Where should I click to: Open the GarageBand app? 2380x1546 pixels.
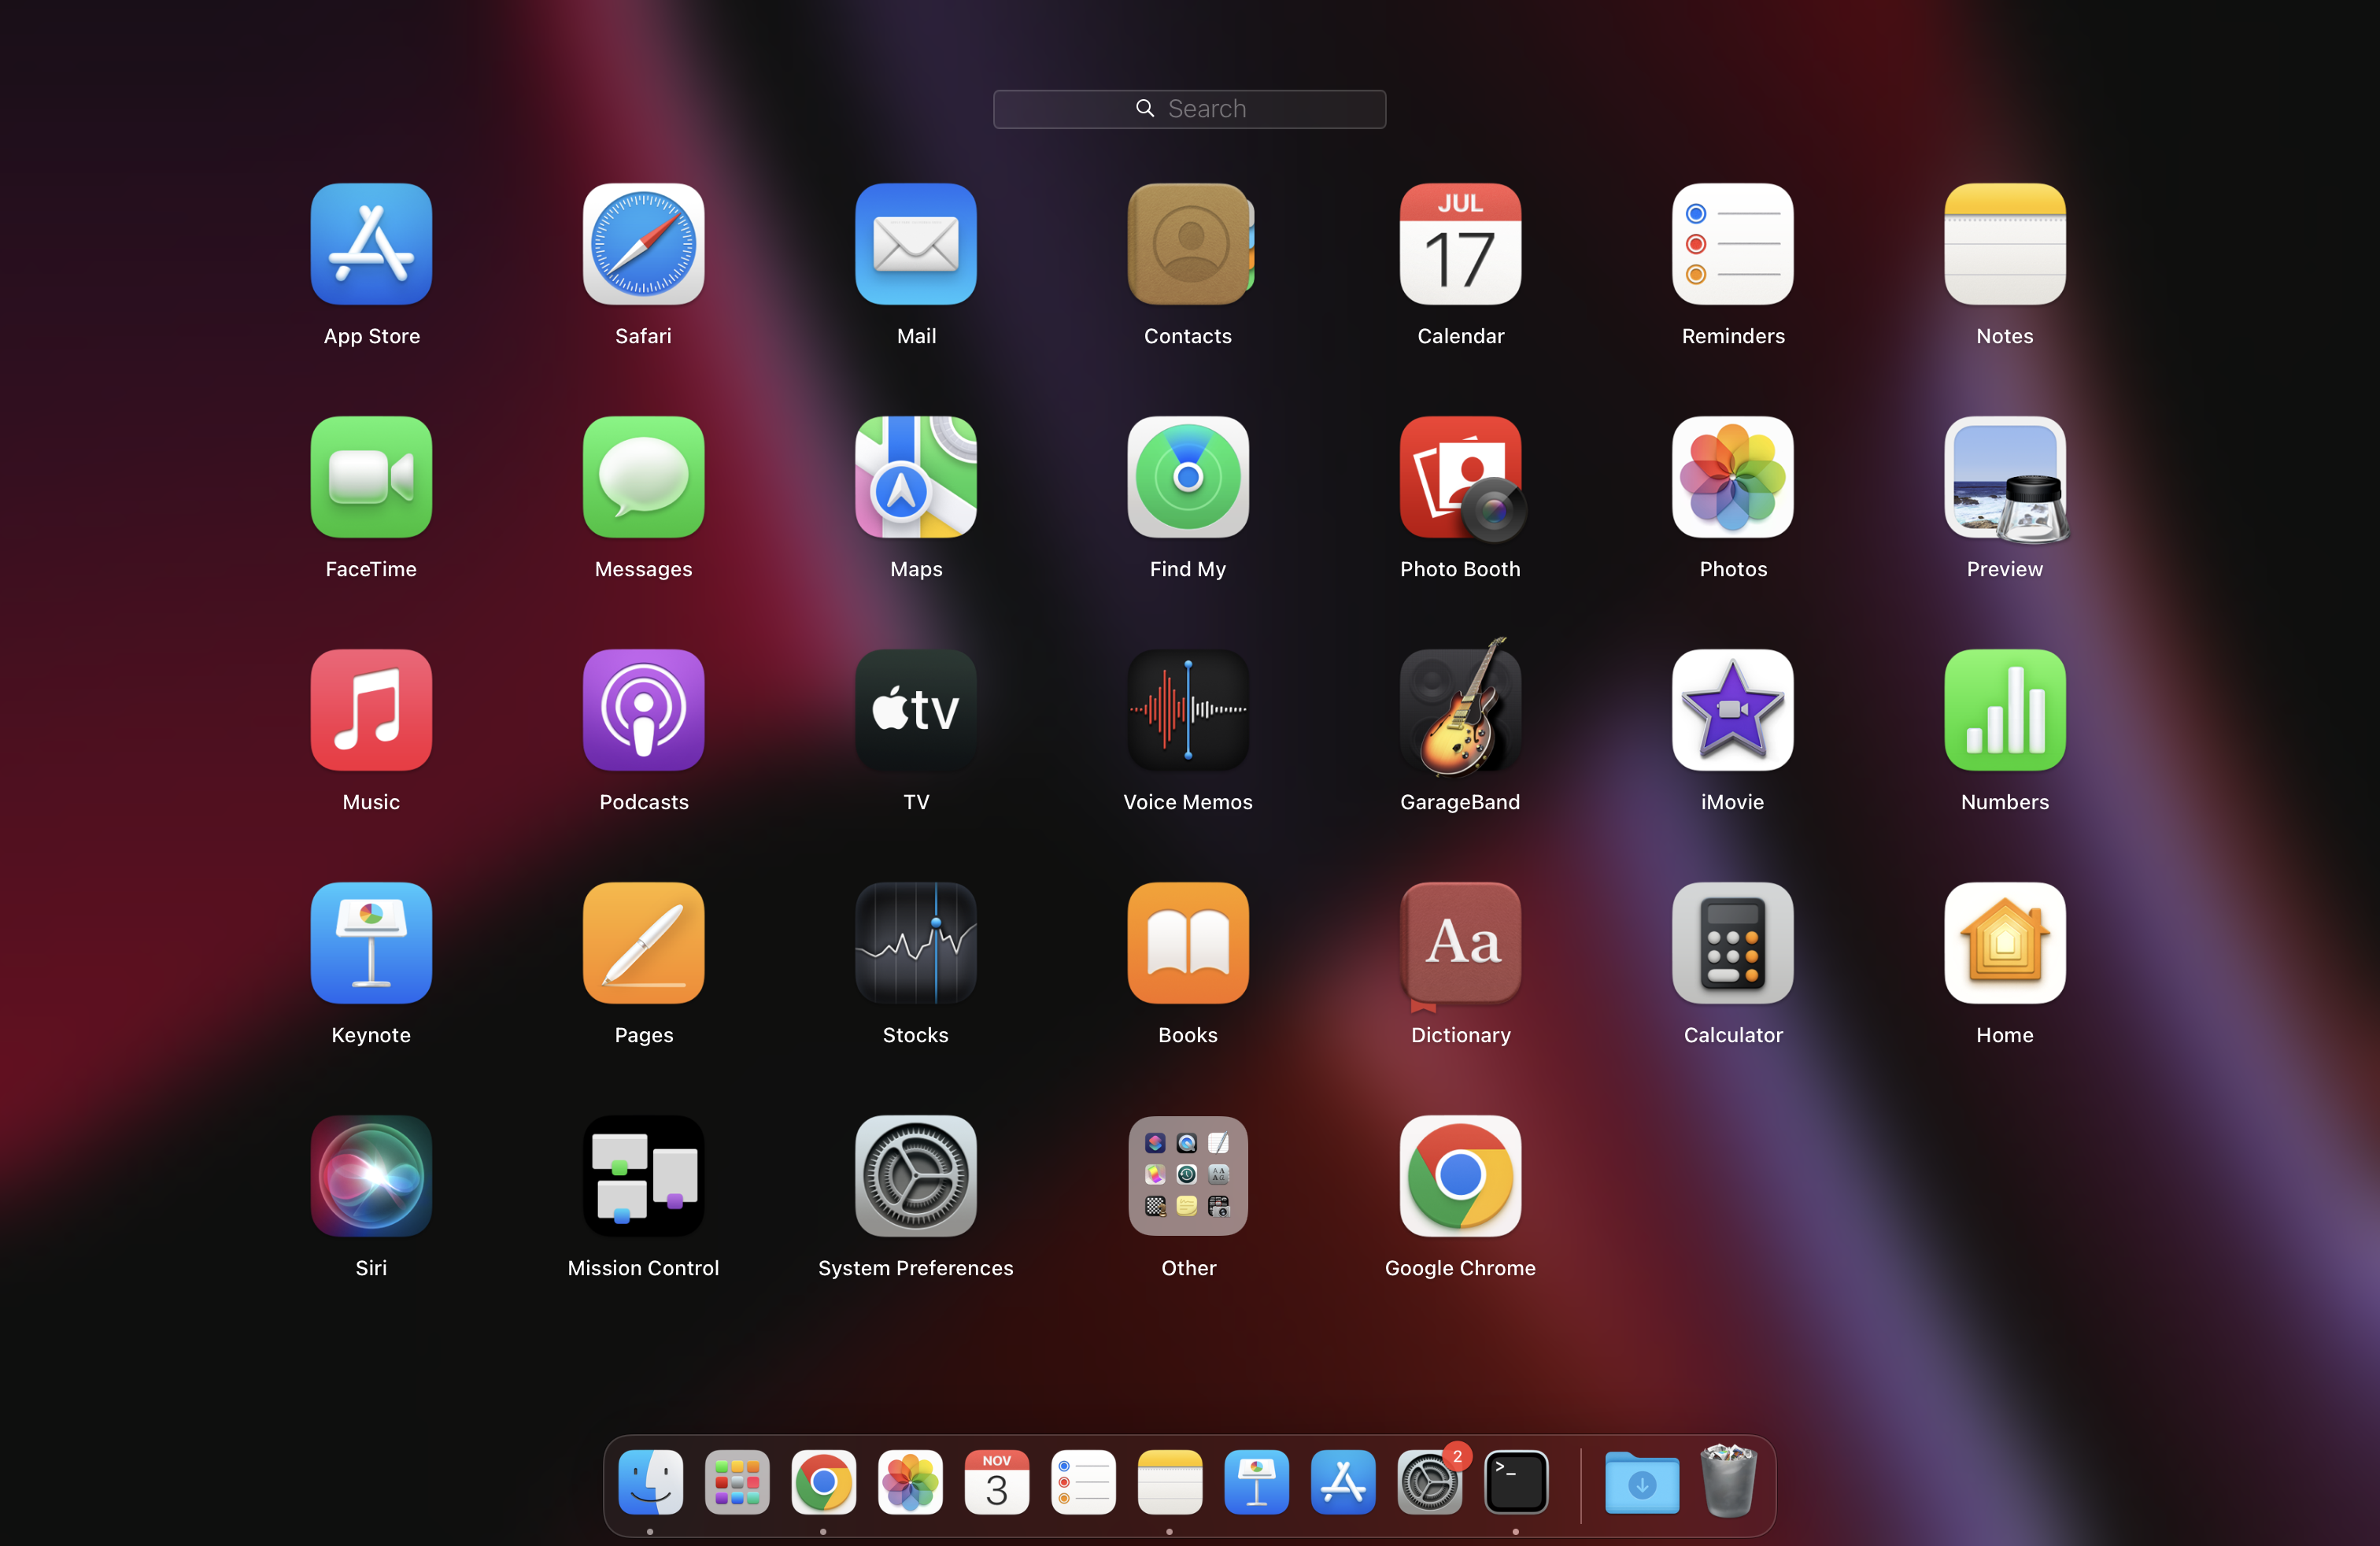point(1460,711)
